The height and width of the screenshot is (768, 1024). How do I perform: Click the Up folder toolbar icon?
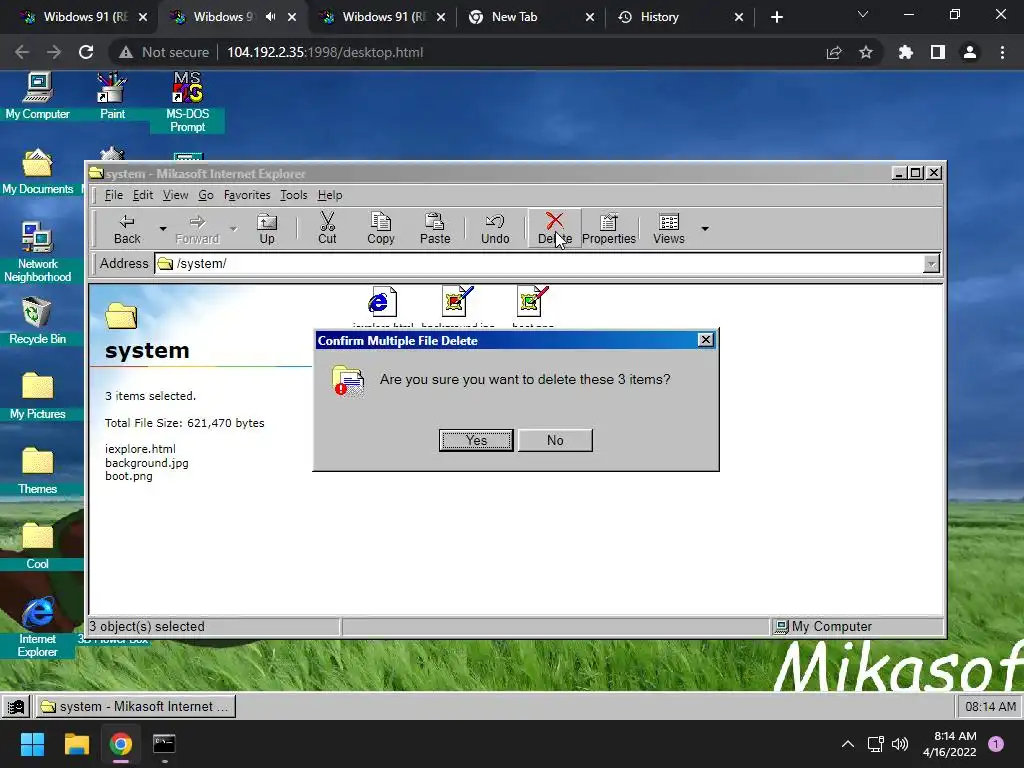tap(267, 229)
